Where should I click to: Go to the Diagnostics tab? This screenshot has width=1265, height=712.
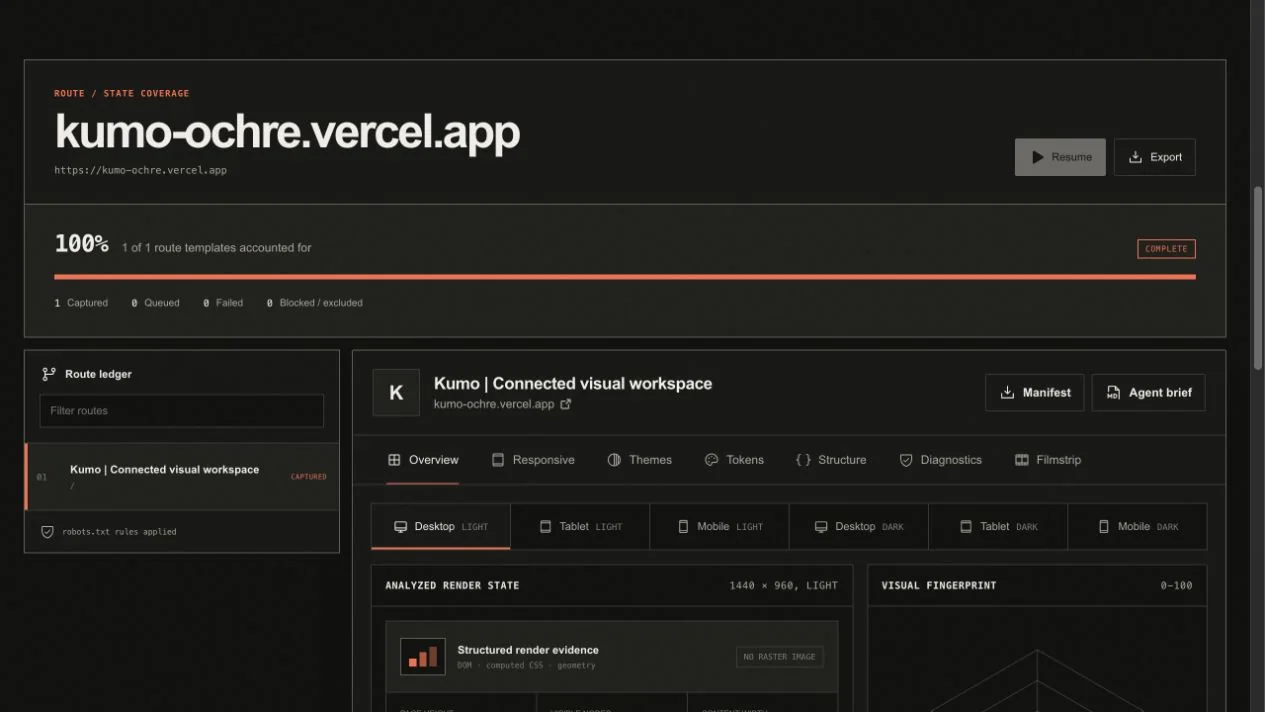[x=941, y=460]
